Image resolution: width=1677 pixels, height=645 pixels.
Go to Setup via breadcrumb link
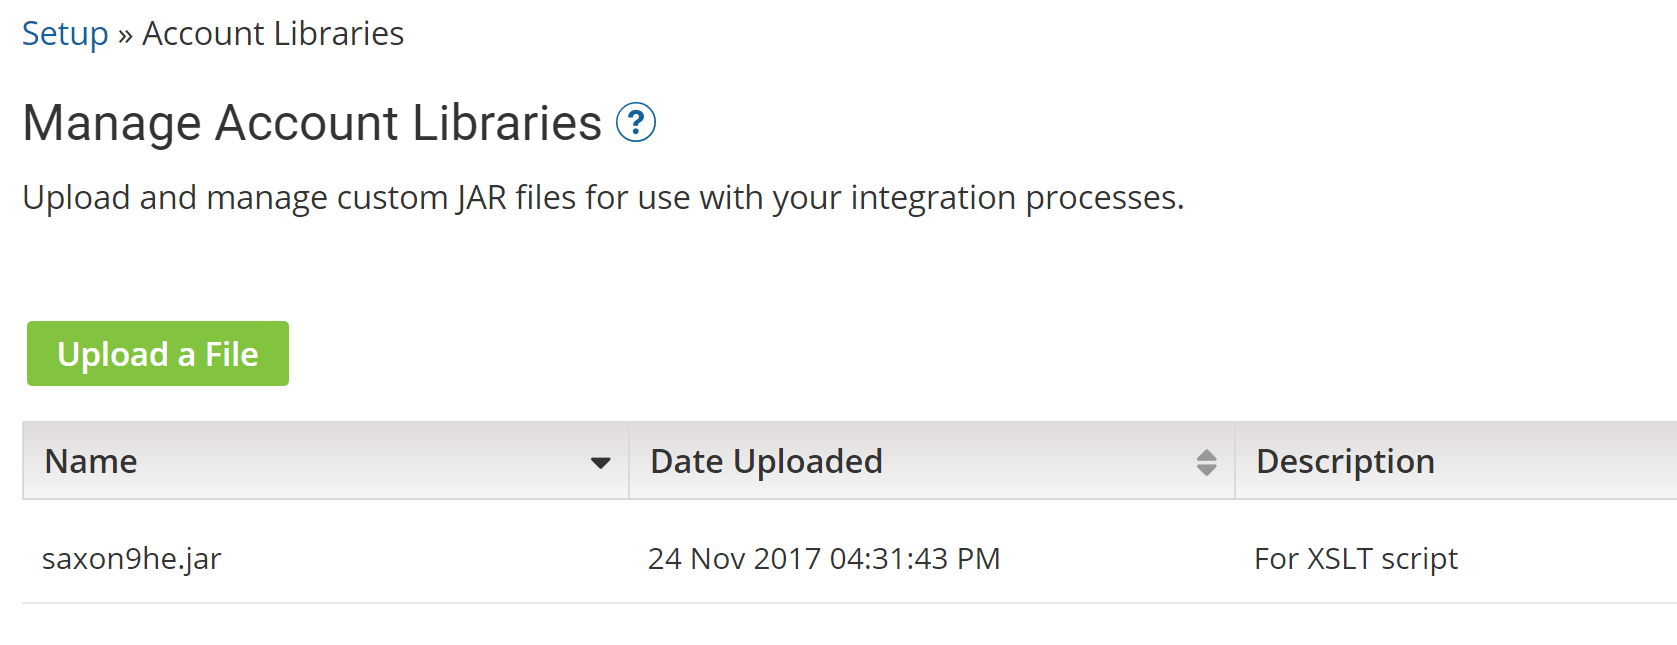pyautogui.click(x=65, y=34)
